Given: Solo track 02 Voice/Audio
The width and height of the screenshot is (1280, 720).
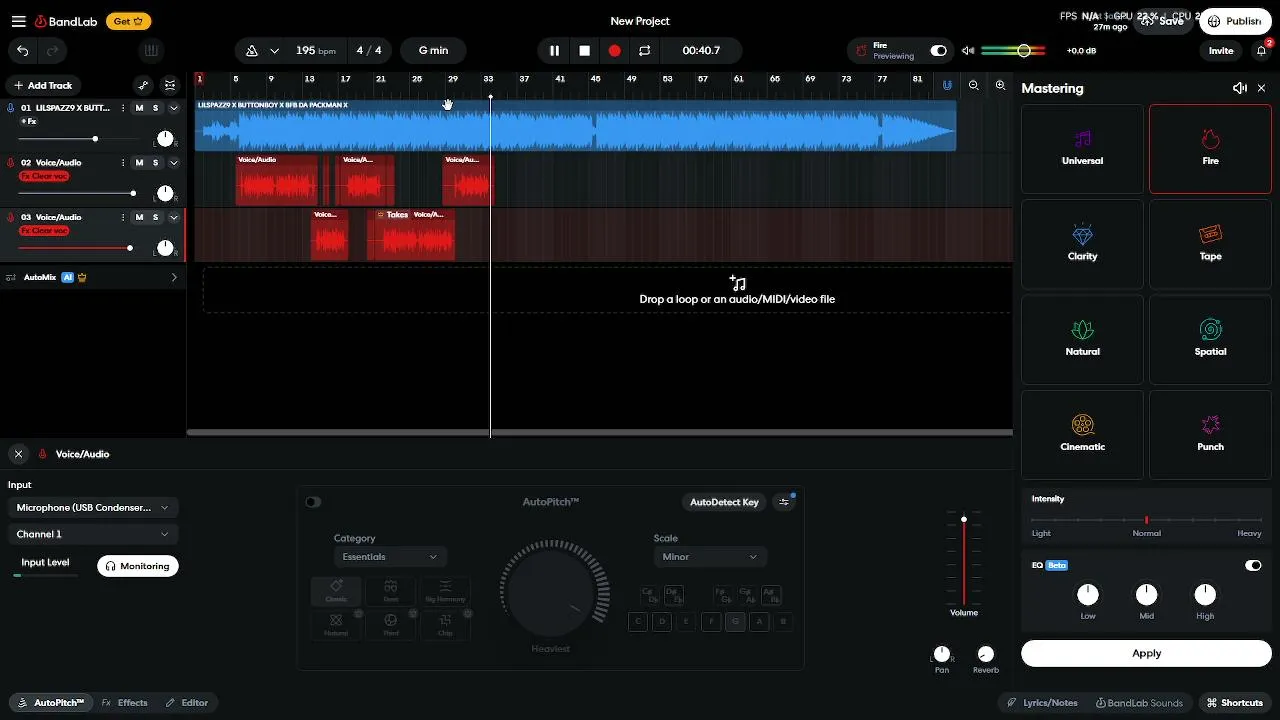Looking at the screenshot, I should point(155,163).
